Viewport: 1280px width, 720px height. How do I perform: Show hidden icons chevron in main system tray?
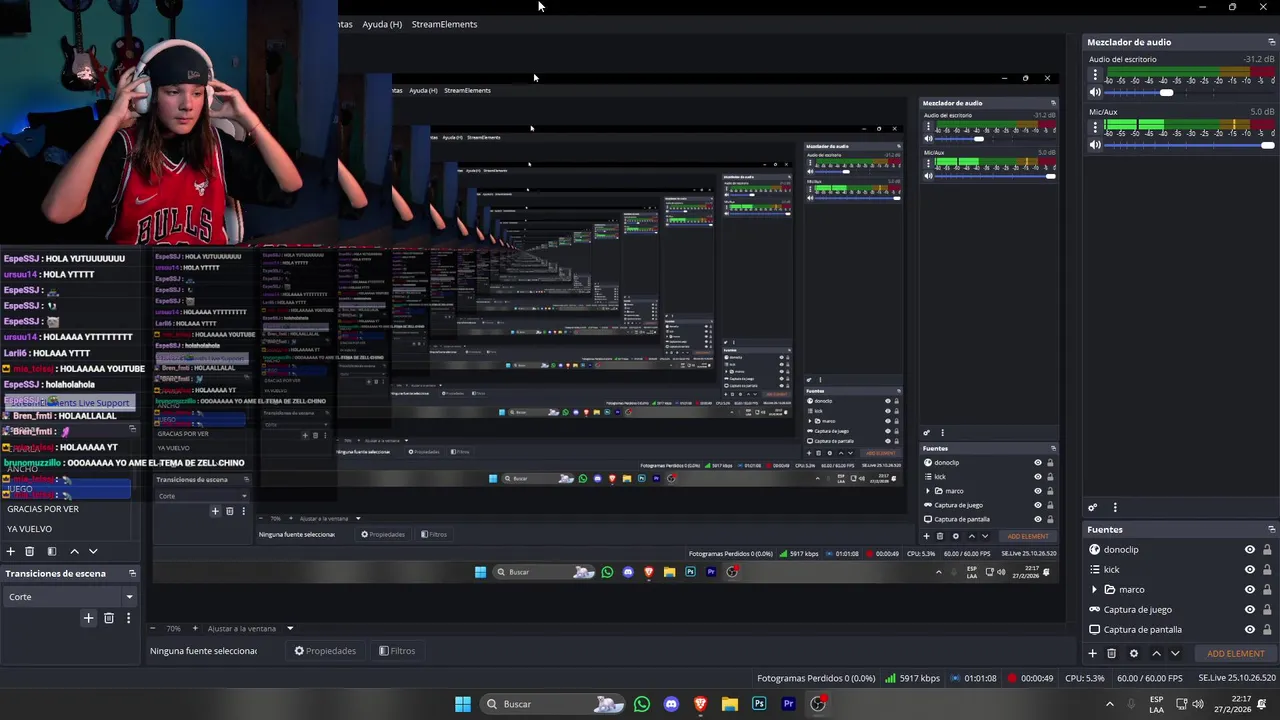click(x=1109, y=704)
